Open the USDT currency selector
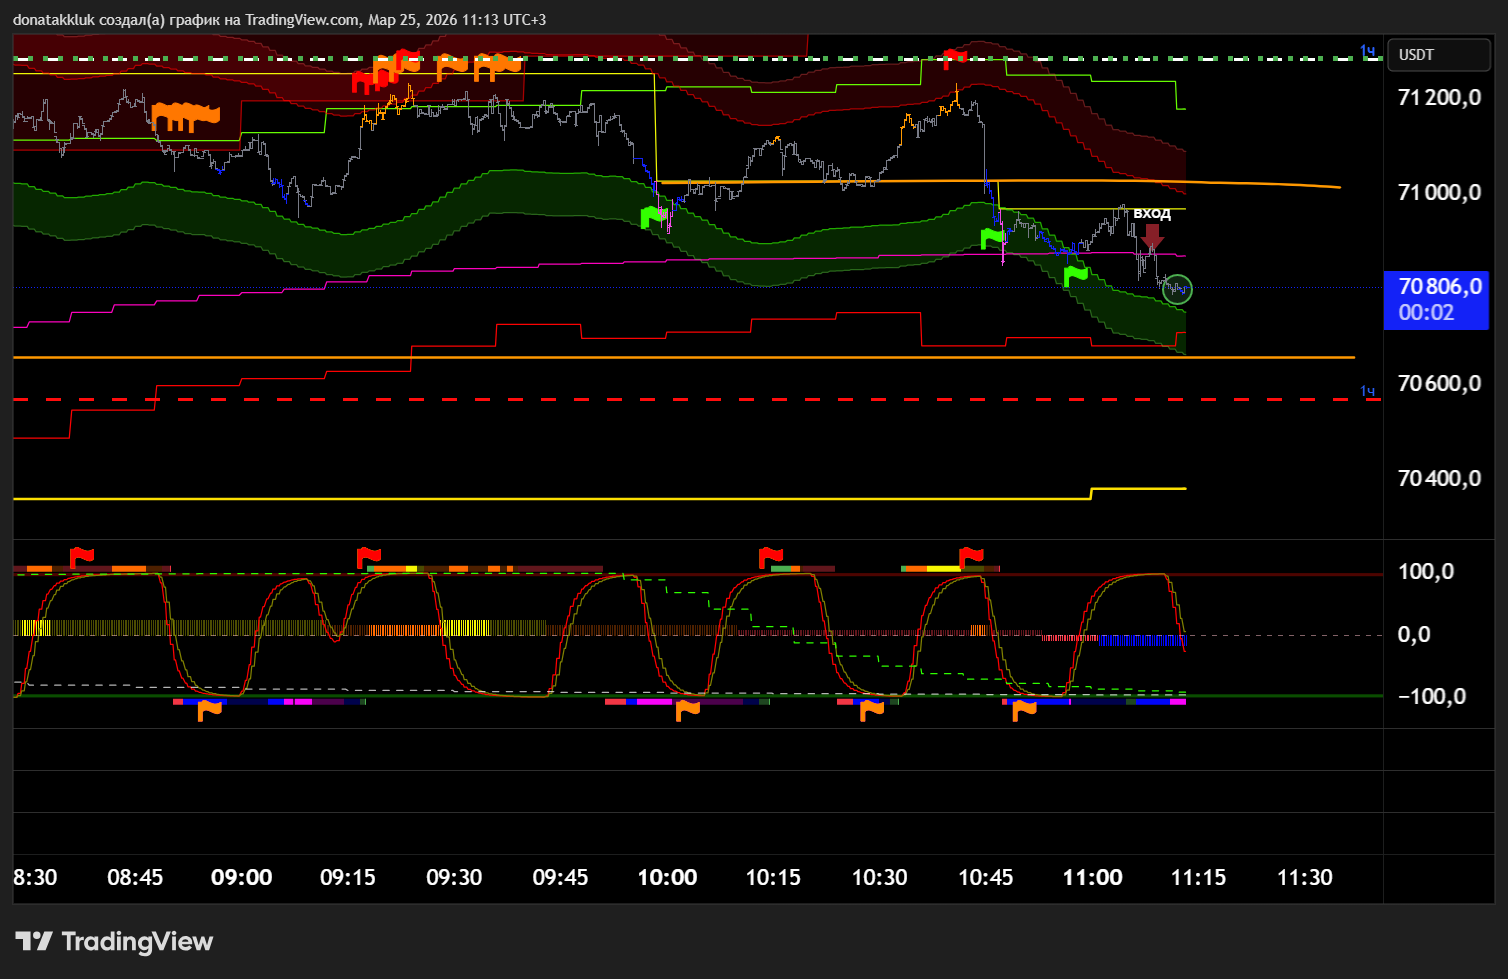The image size is (1508, 979). pyautogui.click(x=1438, y=55)
